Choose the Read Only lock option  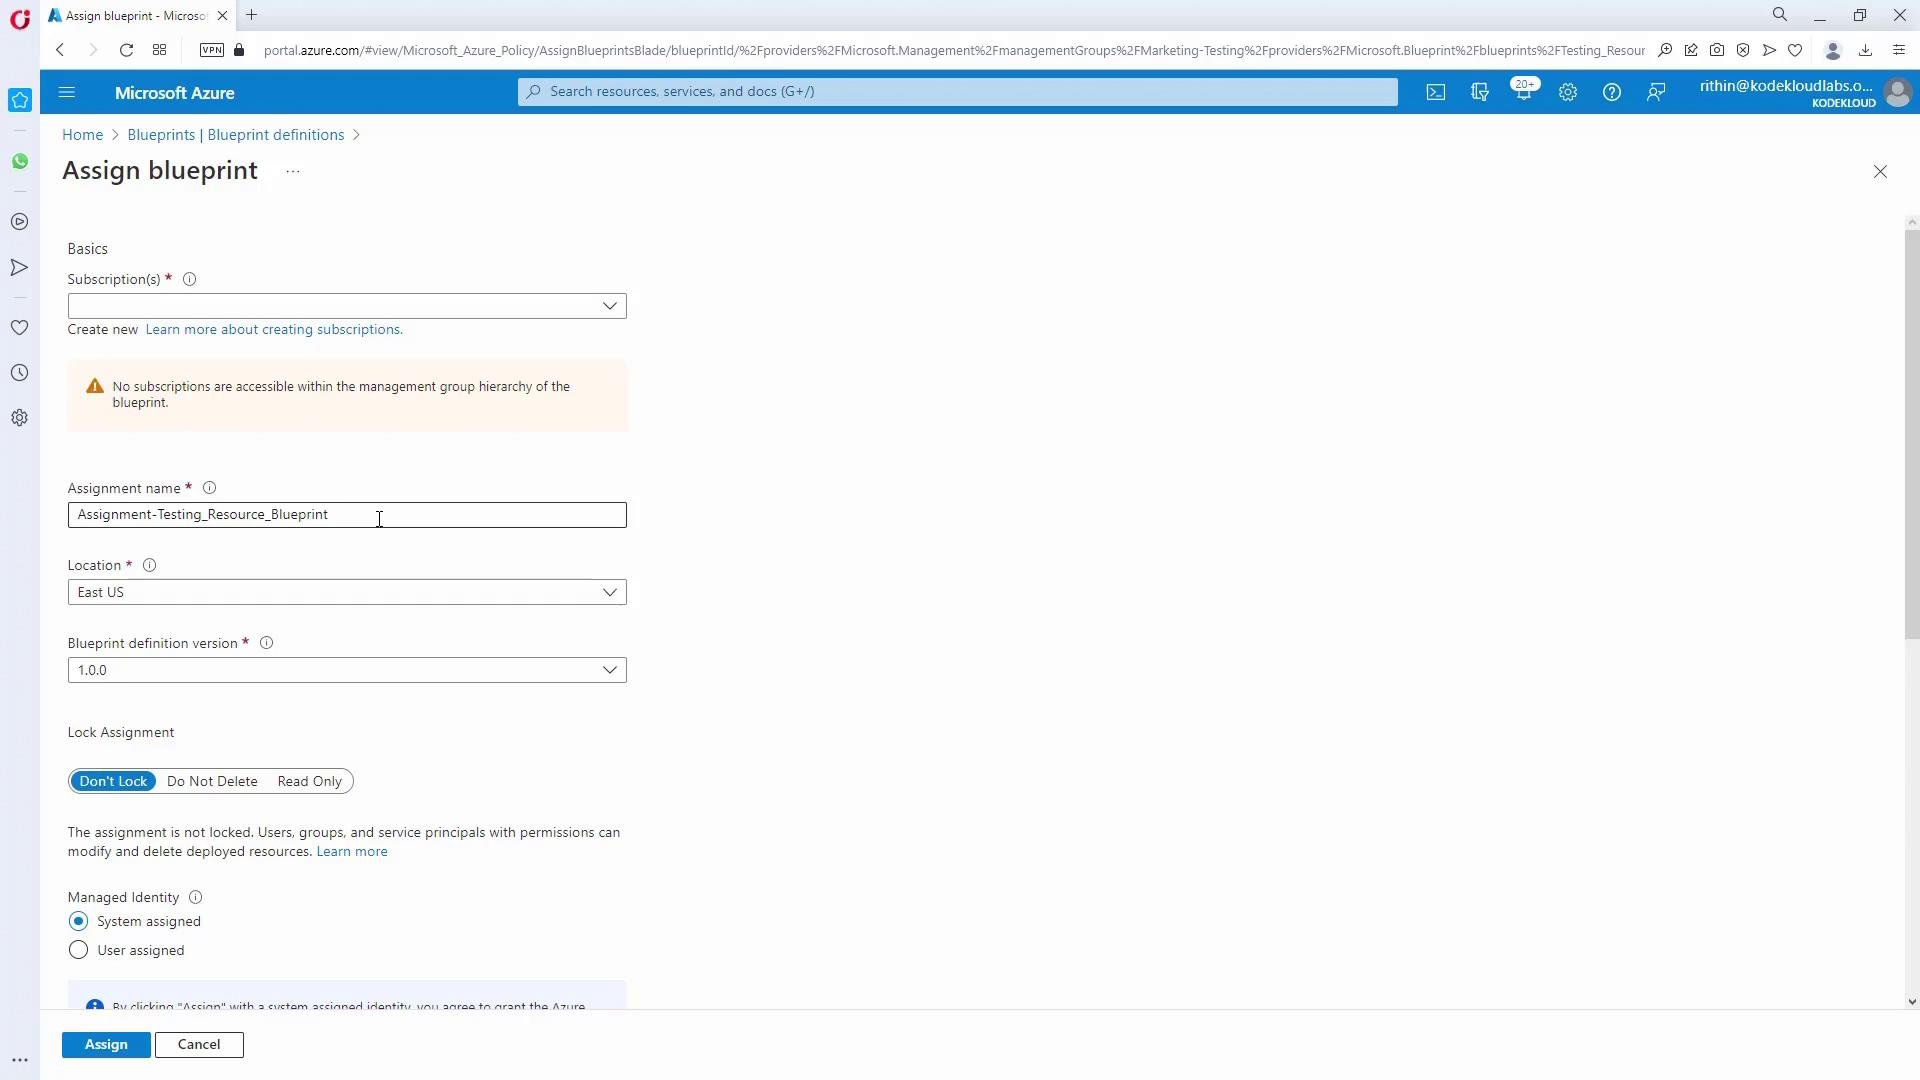(x=309, y=781)
